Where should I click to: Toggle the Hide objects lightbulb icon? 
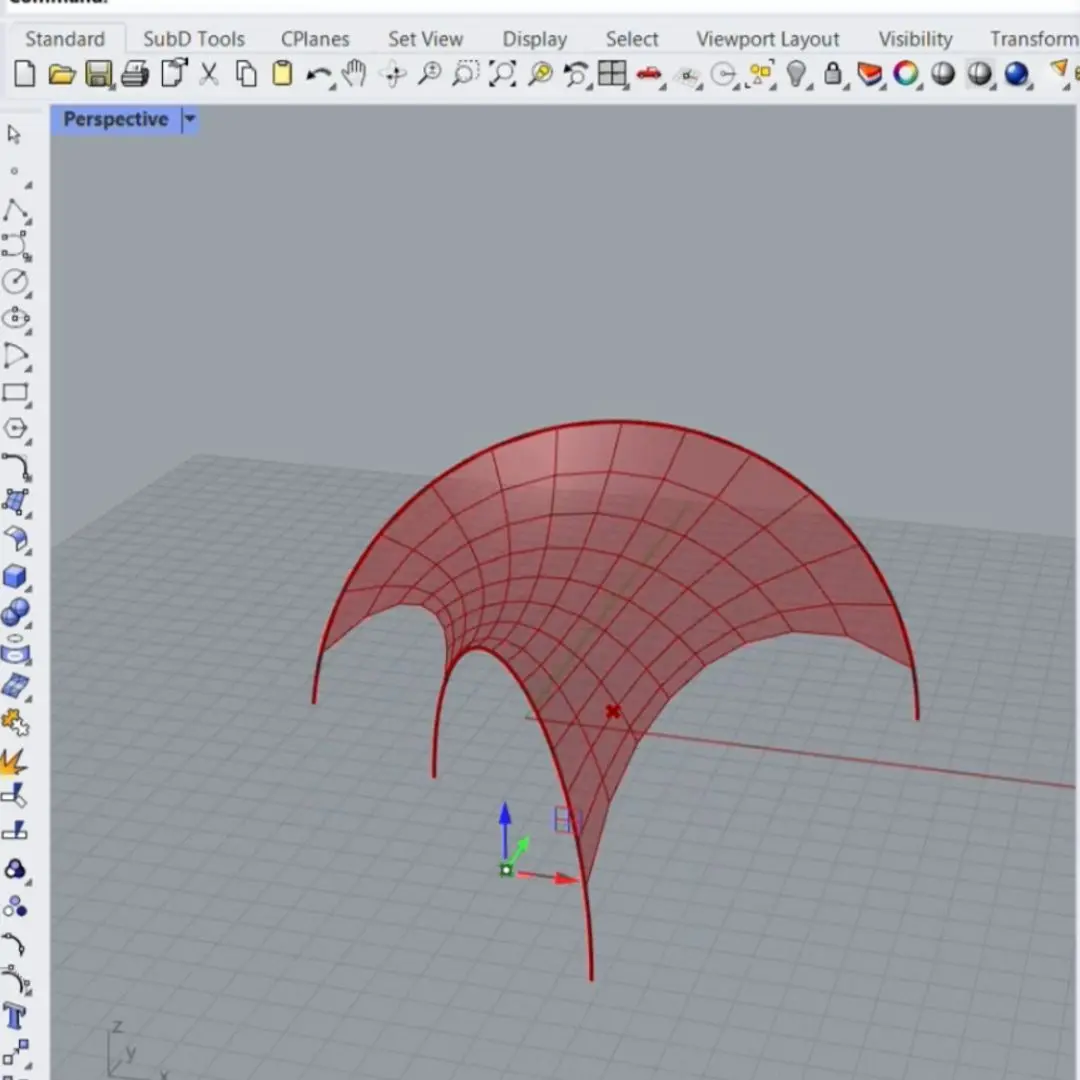tap(796, 75)
